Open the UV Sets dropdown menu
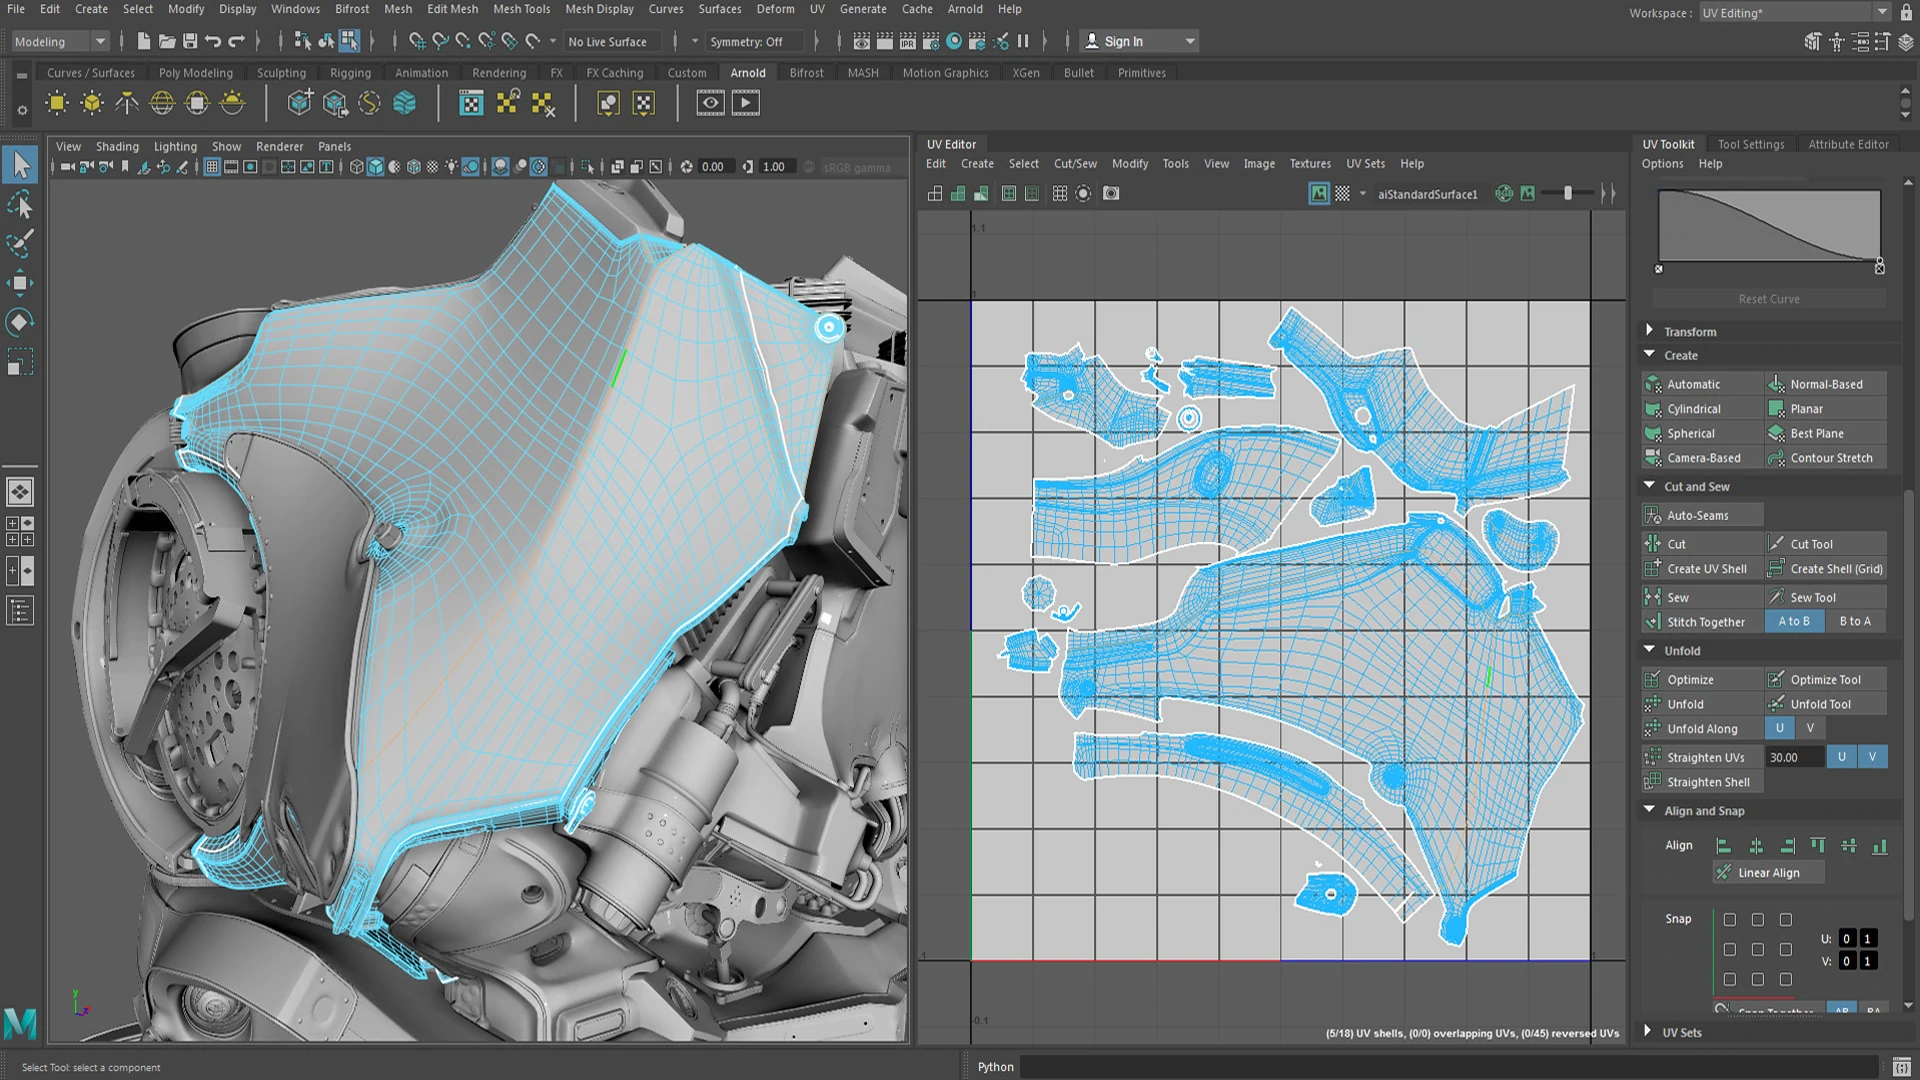 tap(1365, 164)
